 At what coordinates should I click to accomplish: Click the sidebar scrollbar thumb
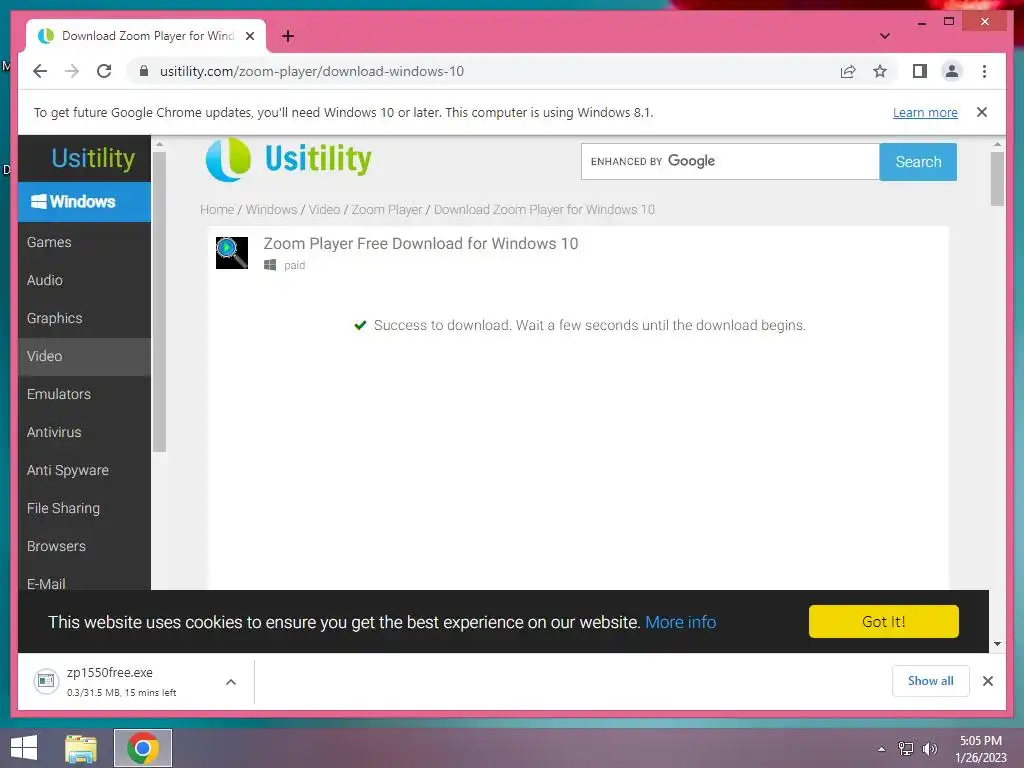coord(159,302)
